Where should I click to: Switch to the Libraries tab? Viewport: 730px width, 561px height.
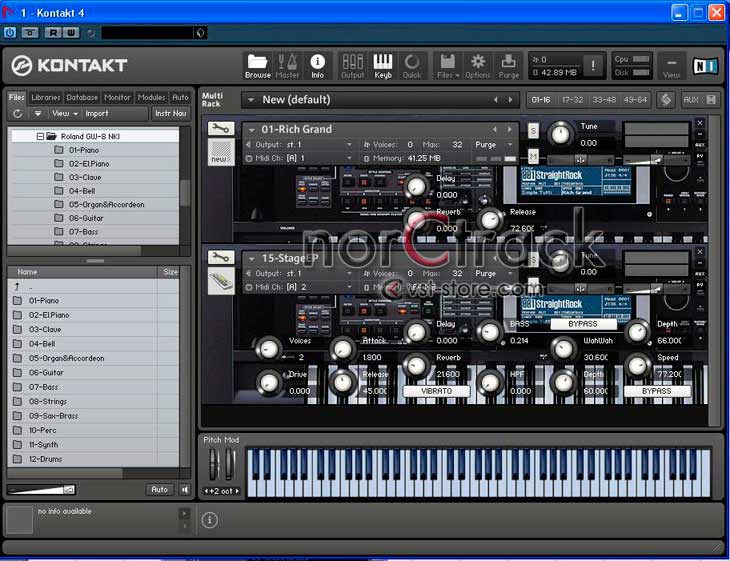(x=46, y=97)
